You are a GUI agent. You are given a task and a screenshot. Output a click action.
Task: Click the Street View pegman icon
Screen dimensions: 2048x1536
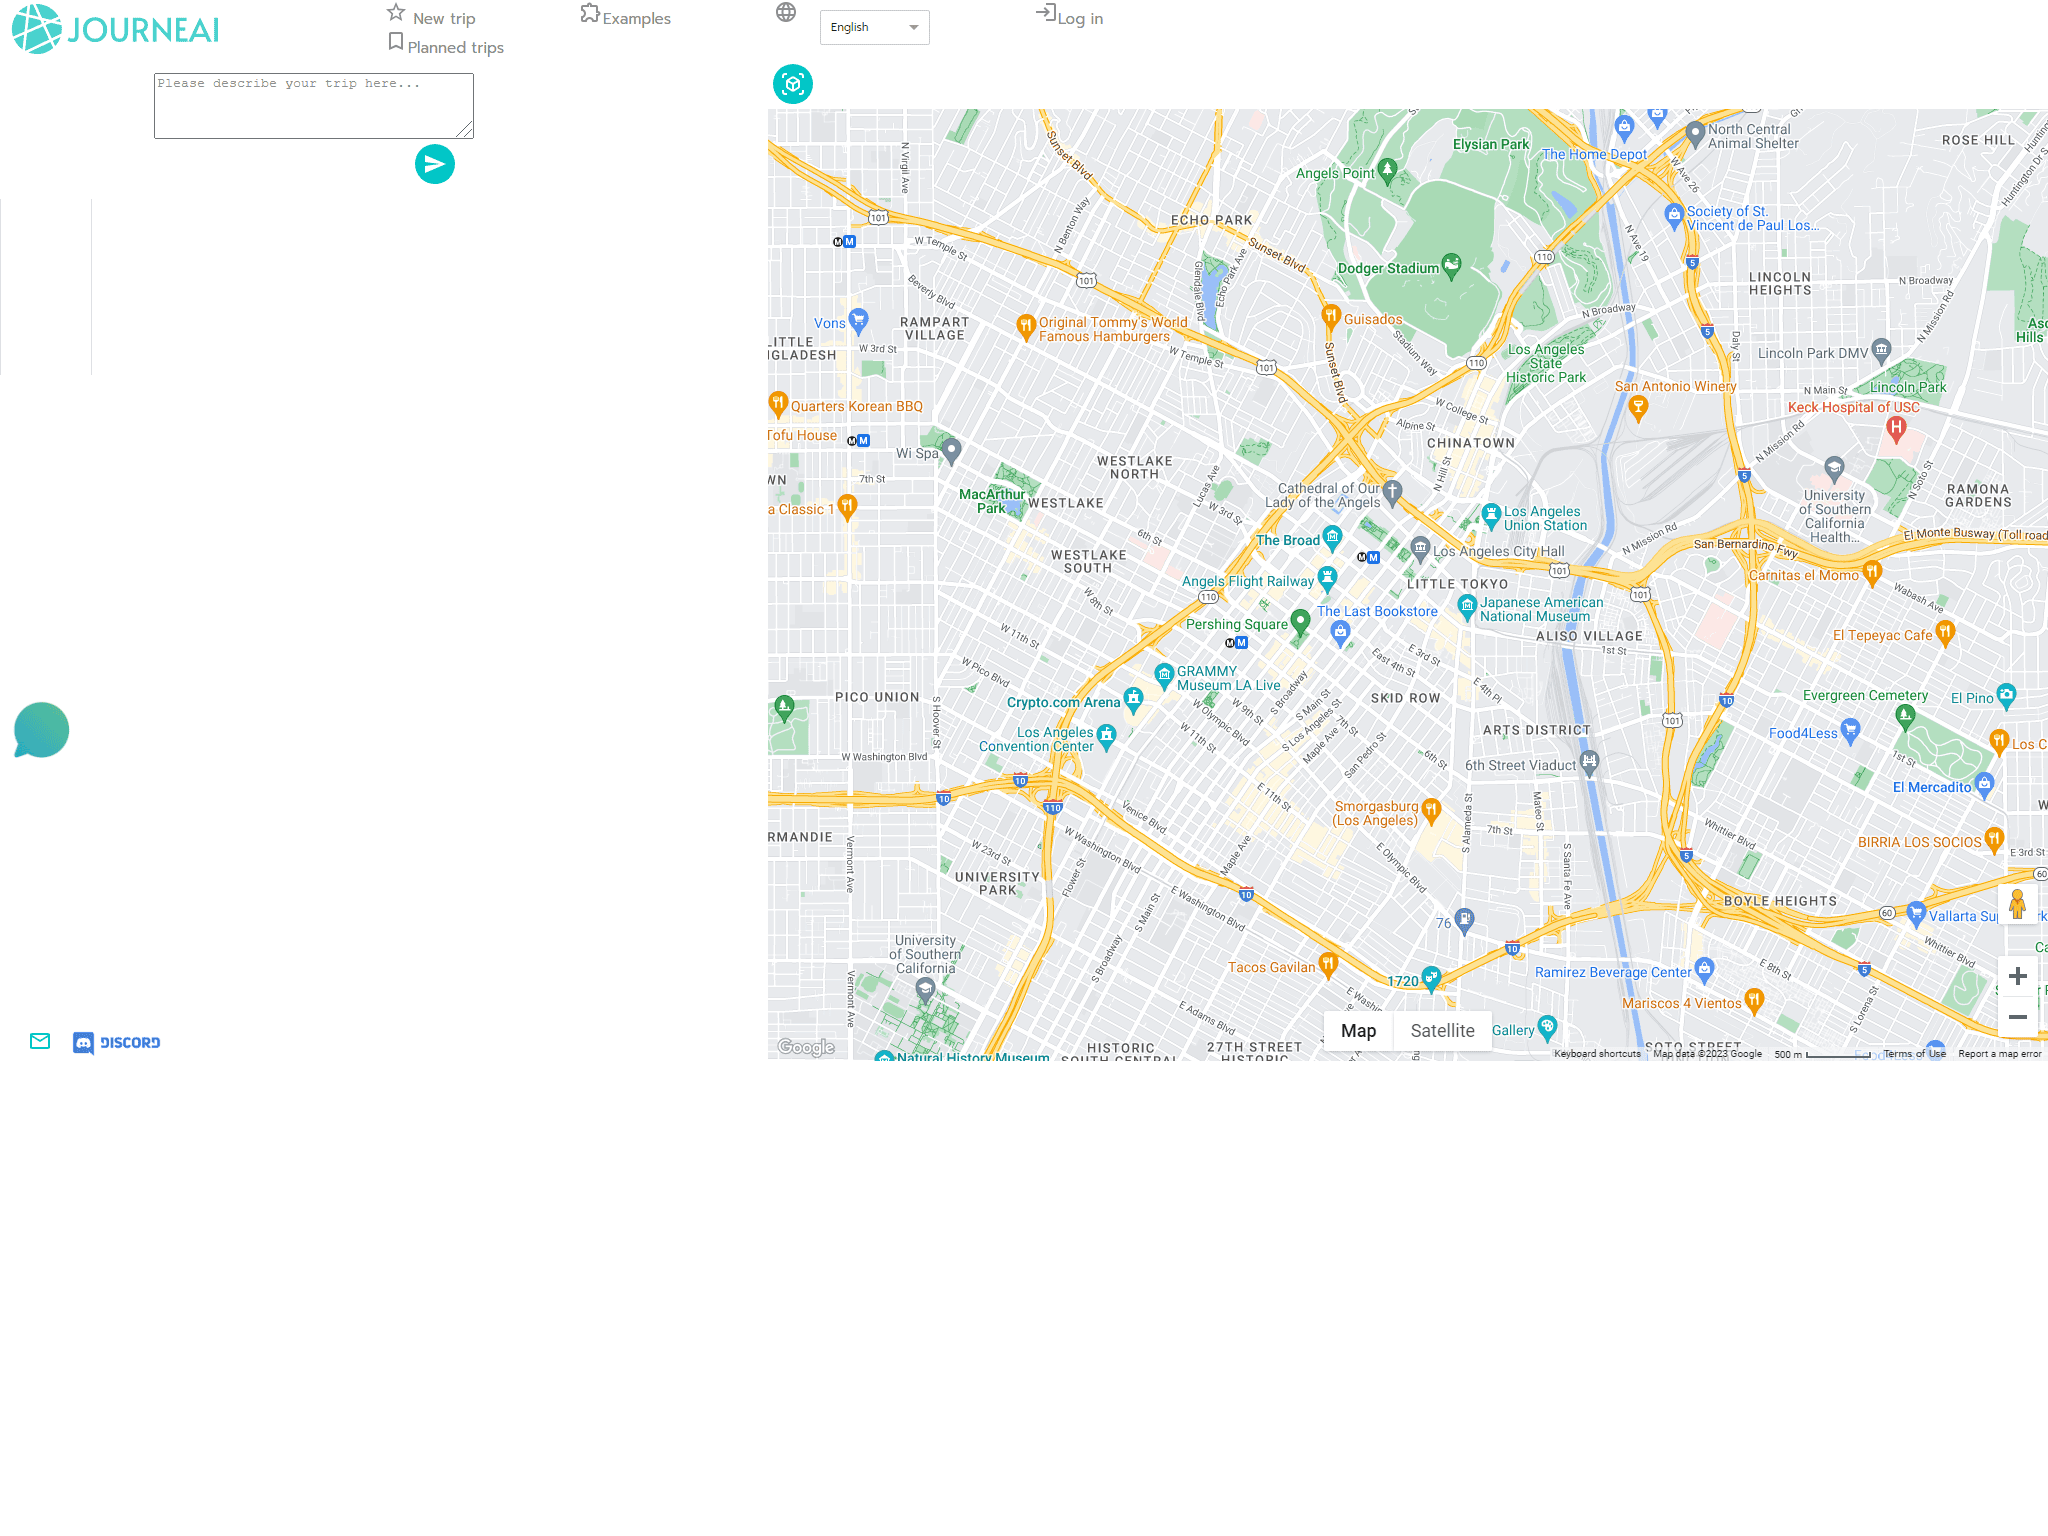coord(2018,904)
